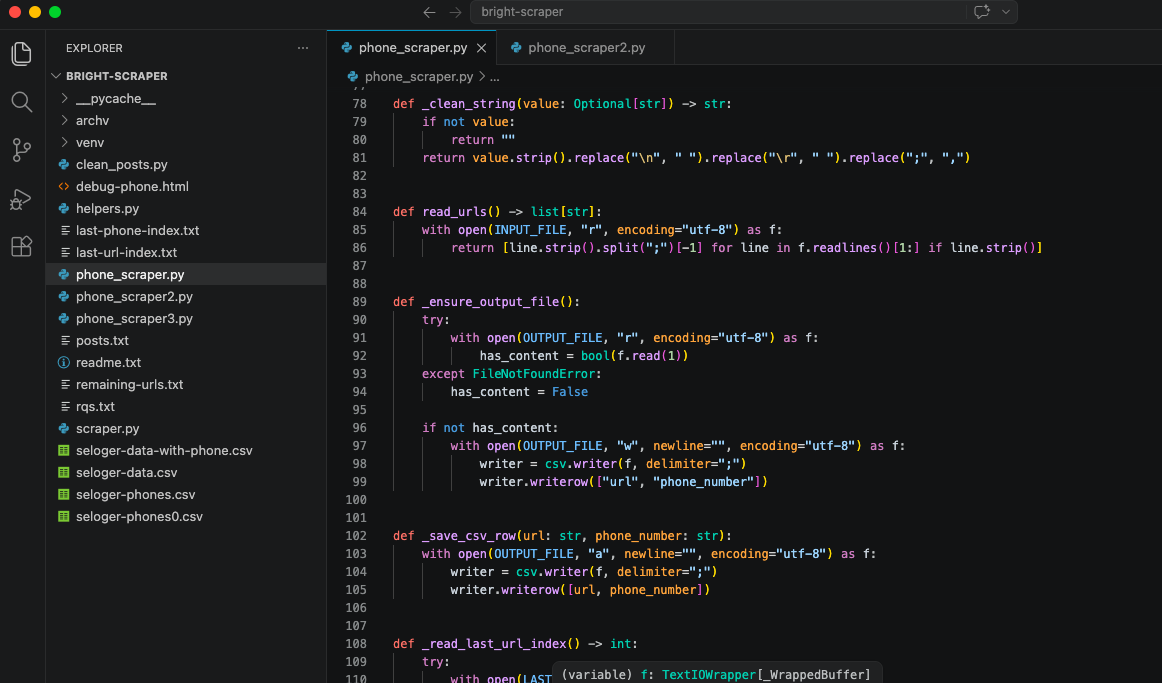1162x683 pixels.
Task: Open the Source Control view
Action: pyautogui.click(x=21, y=150)
